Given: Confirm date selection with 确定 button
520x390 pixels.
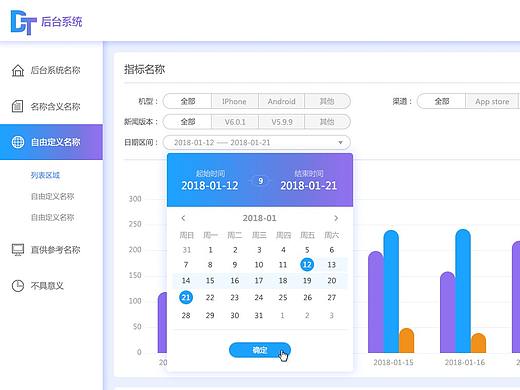Looking at the screenshot, I should [x=260, y=350].
